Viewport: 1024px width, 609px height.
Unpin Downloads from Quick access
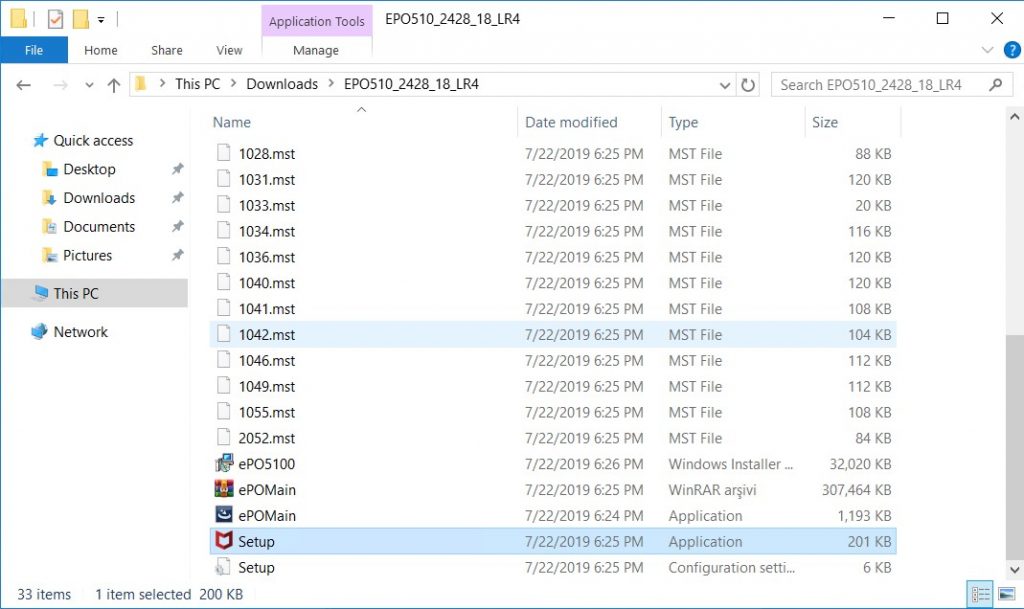[x=177, y=198]
